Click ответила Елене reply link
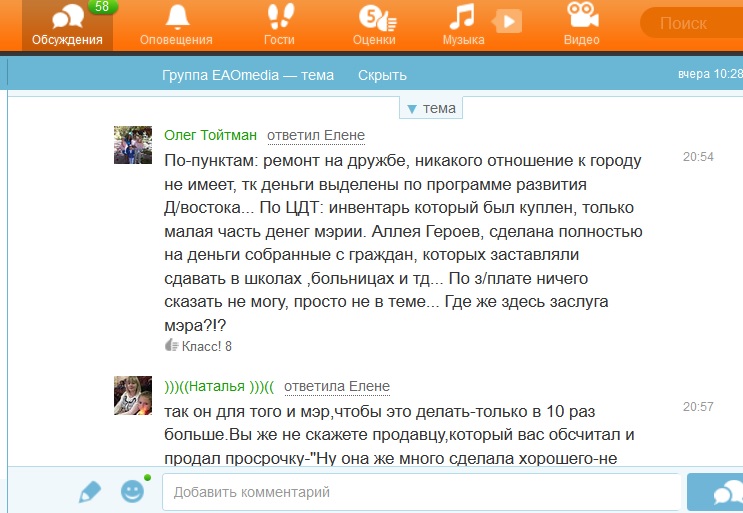The width and height of the screenshot is (743, 513). [x=337, y=387]
